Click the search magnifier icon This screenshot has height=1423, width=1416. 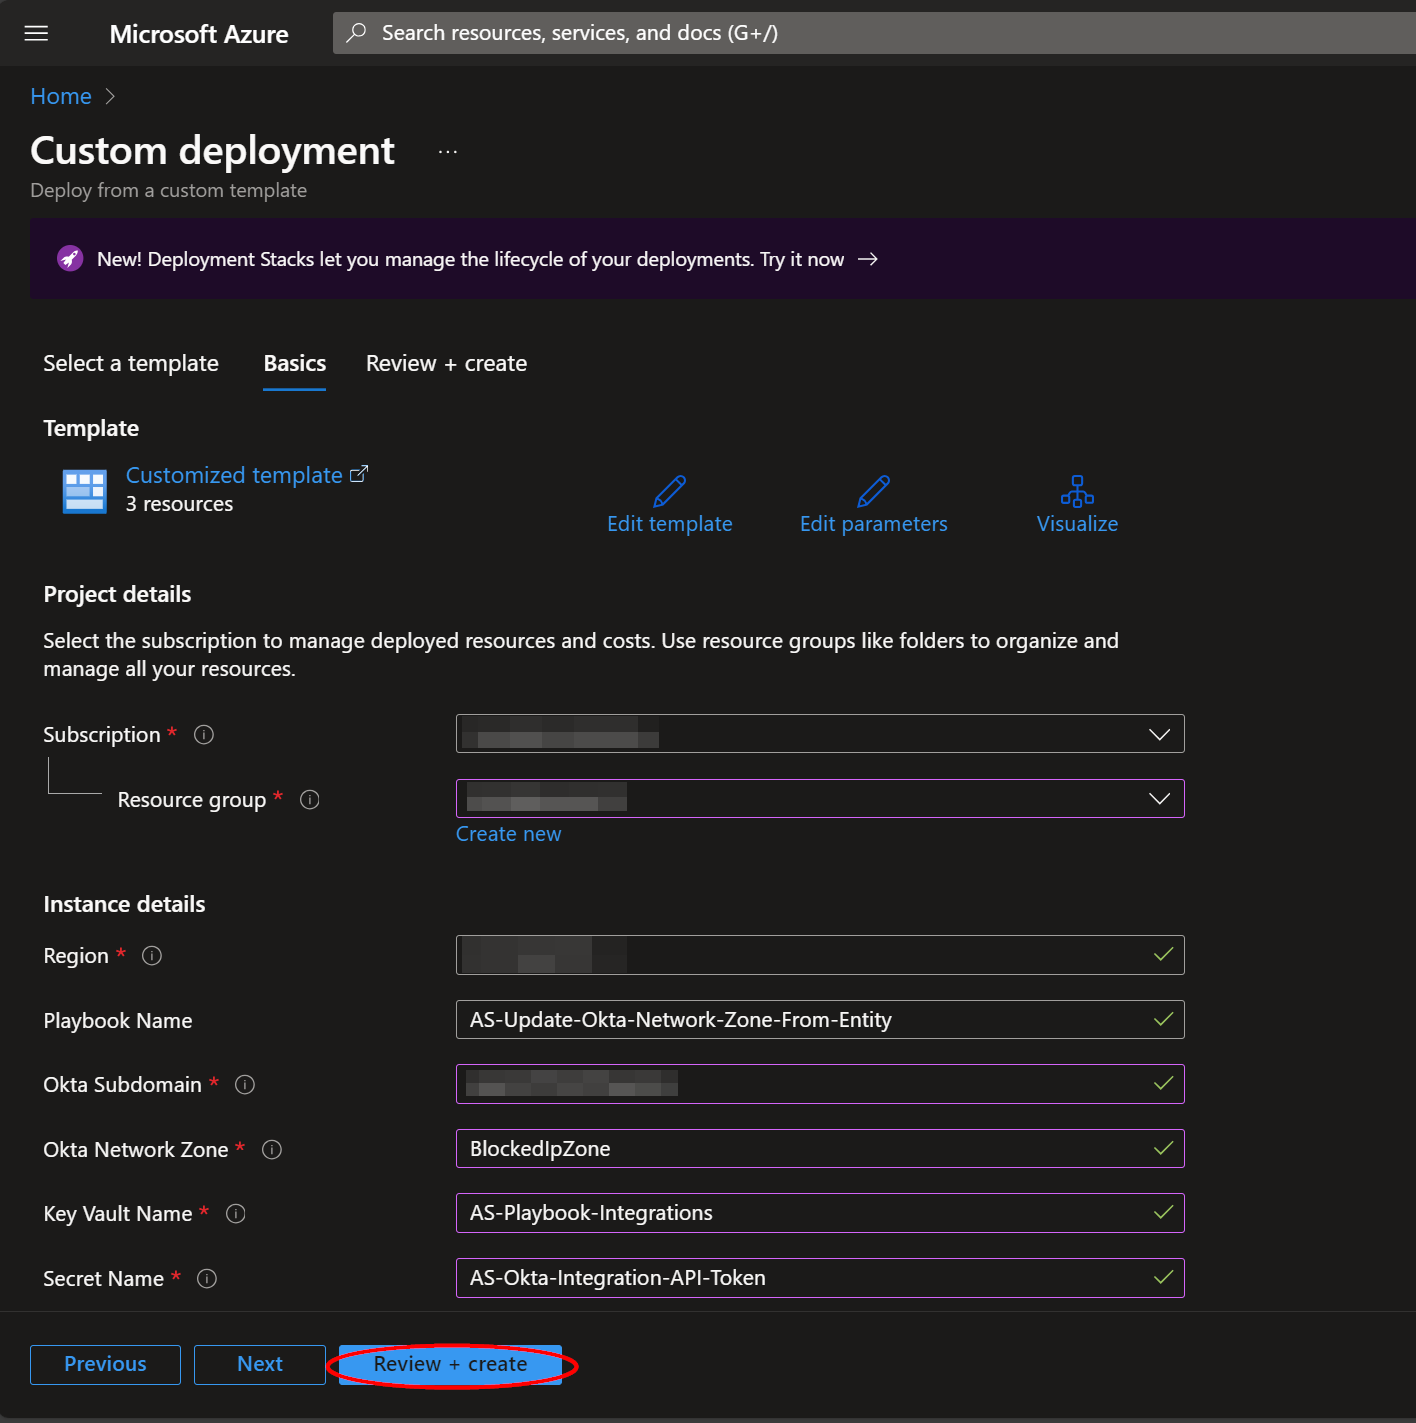coord(356,33)
